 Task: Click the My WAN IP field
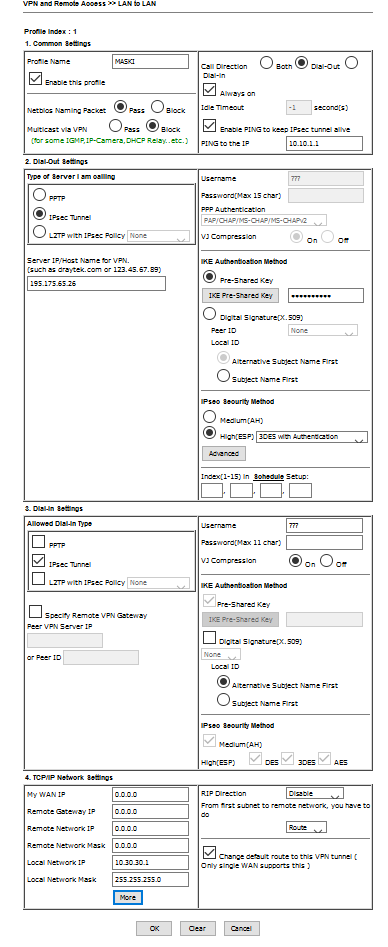pos(150,795)
